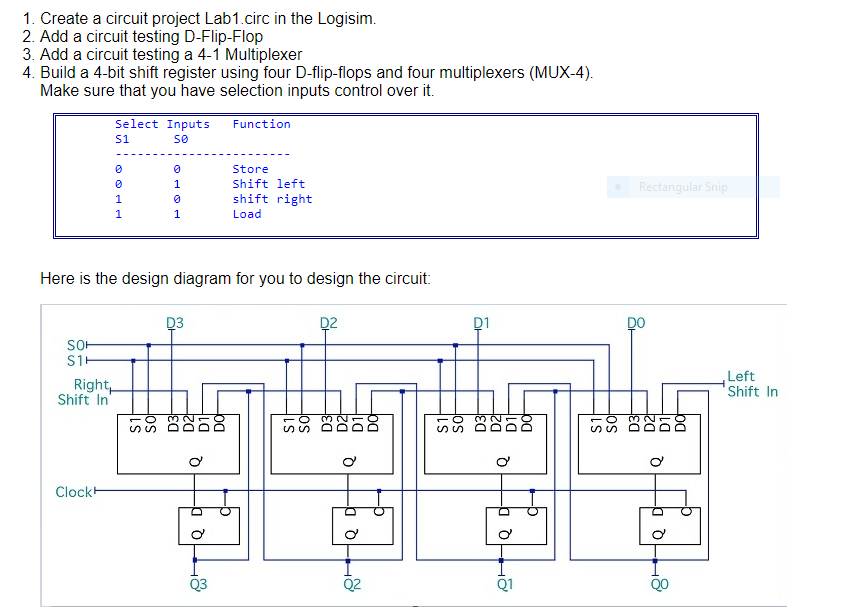This screenshot has height=611, width=842.
Task: Click the Load function entry
Action: pos(246,214)
